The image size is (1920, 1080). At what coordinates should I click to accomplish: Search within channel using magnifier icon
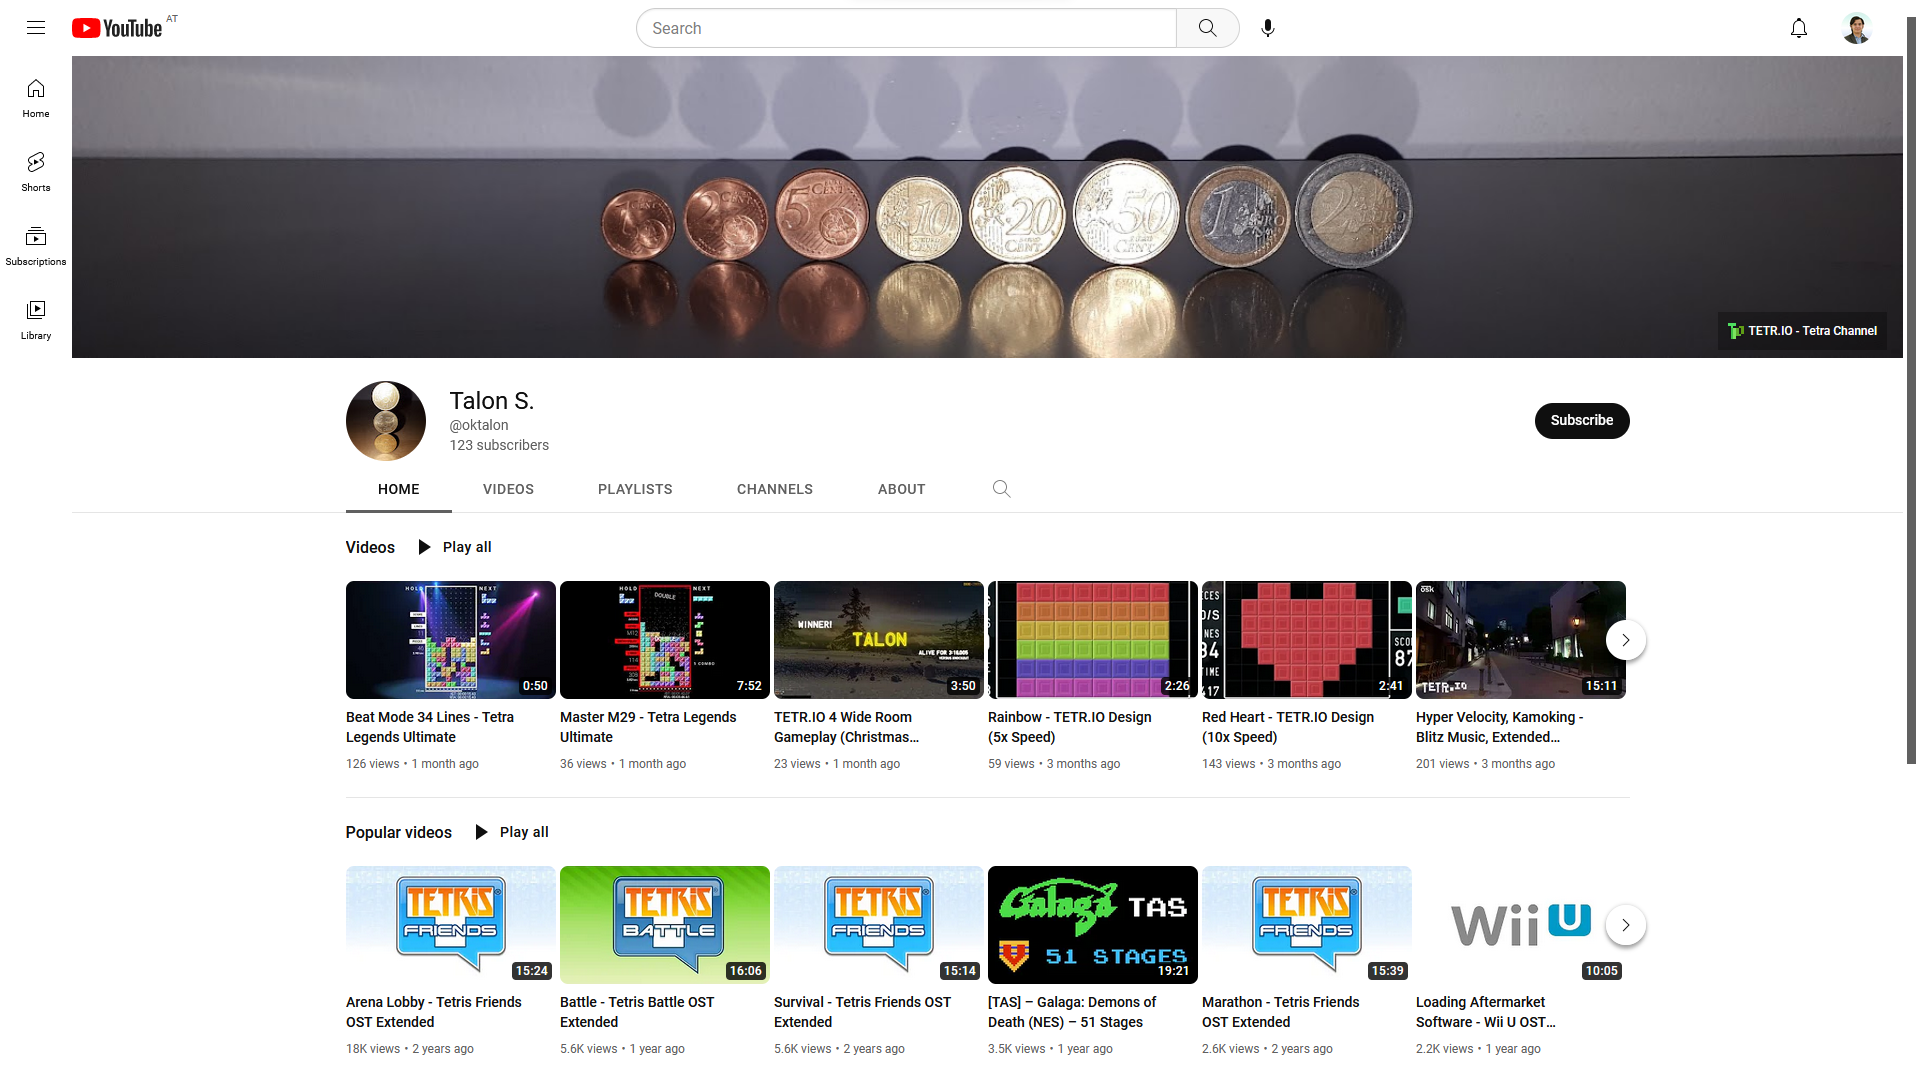coord(1001,489)
